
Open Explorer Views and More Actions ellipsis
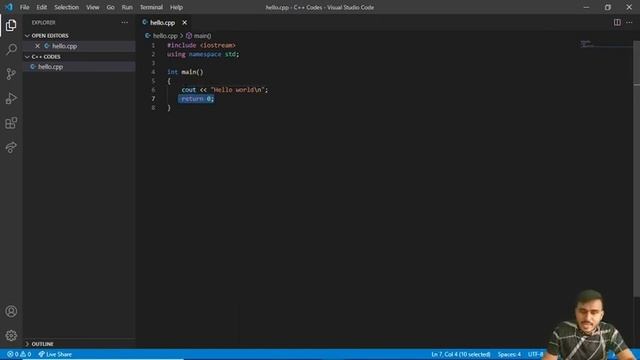(x=124, y=22)
